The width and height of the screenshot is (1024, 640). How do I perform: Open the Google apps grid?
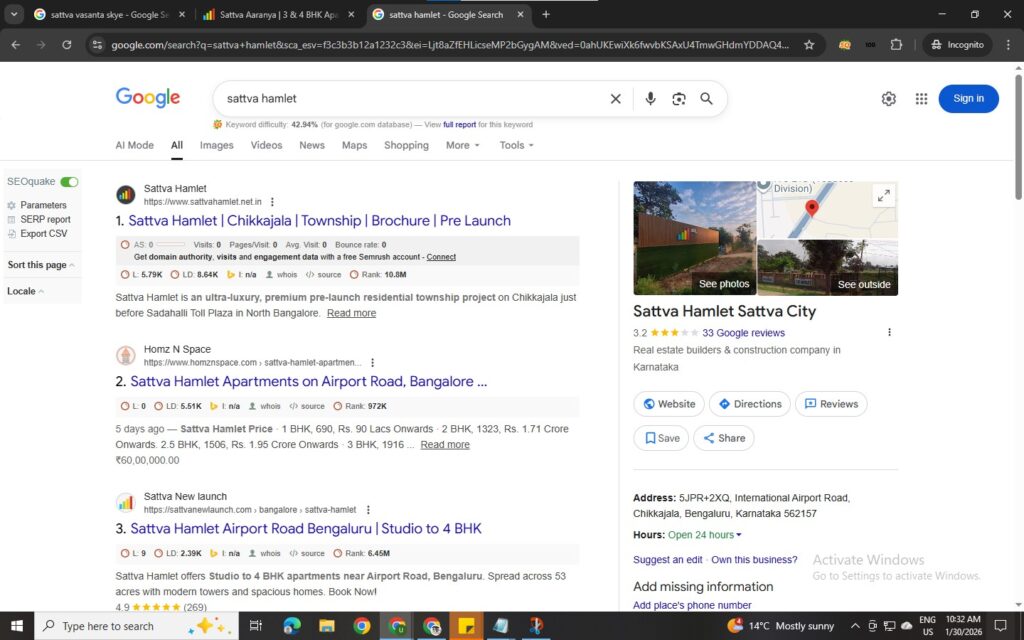coord(921,98)
